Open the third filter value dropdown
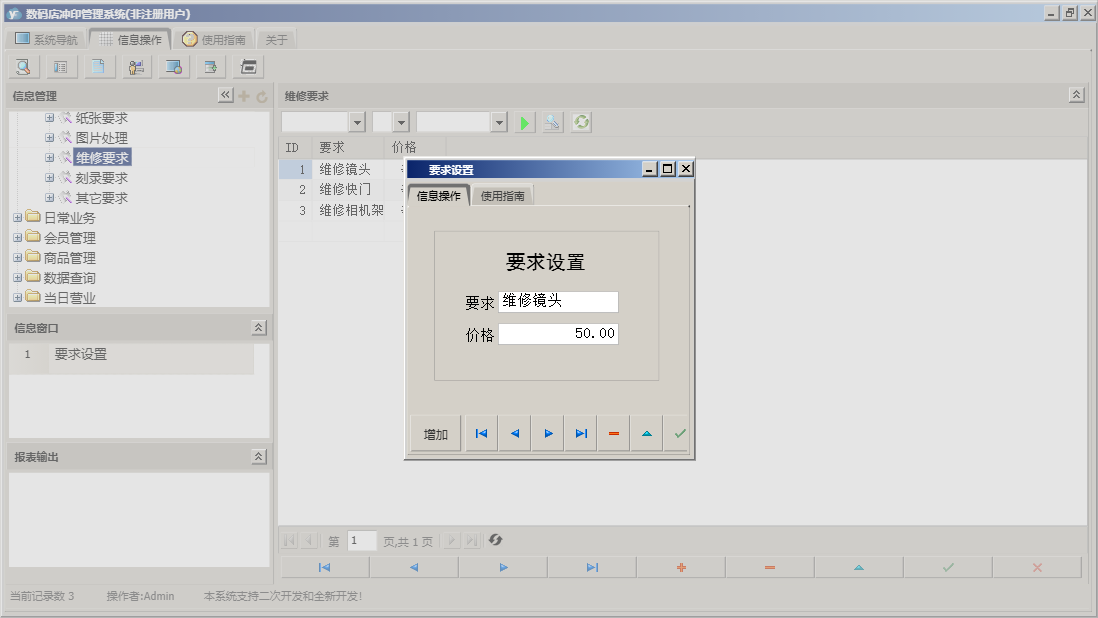 (499, 122)
